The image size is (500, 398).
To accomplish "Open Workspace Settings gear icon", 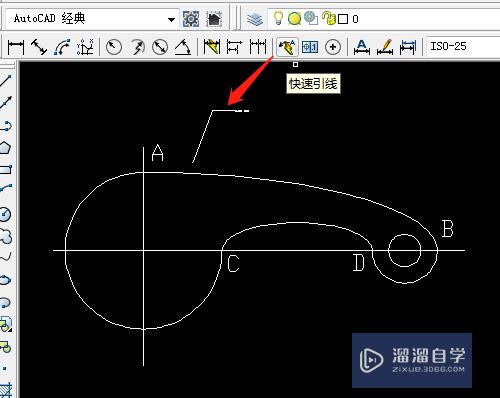I will tap(191, 19).
